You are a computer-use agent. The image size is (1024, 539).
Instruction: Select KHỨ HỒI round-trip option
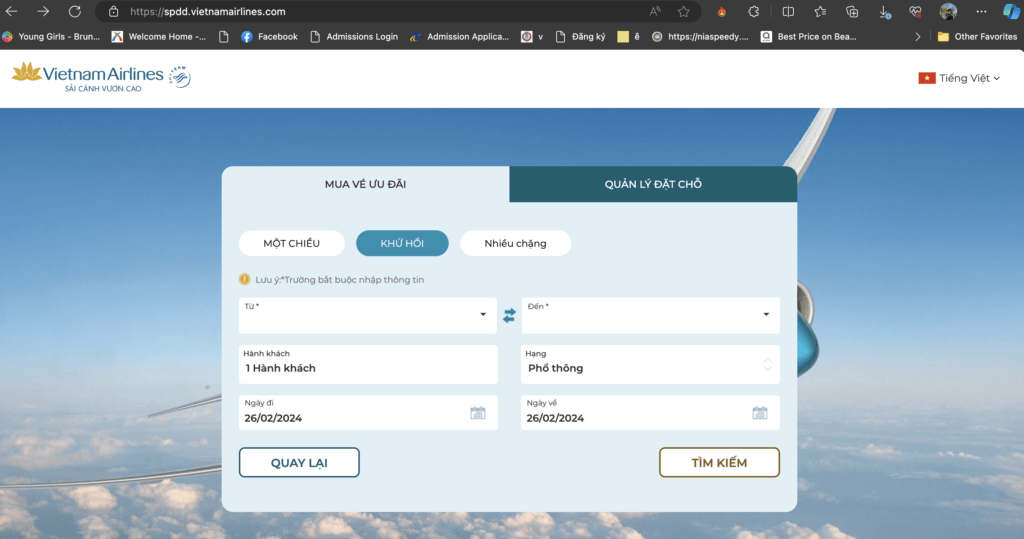(402, 243)
